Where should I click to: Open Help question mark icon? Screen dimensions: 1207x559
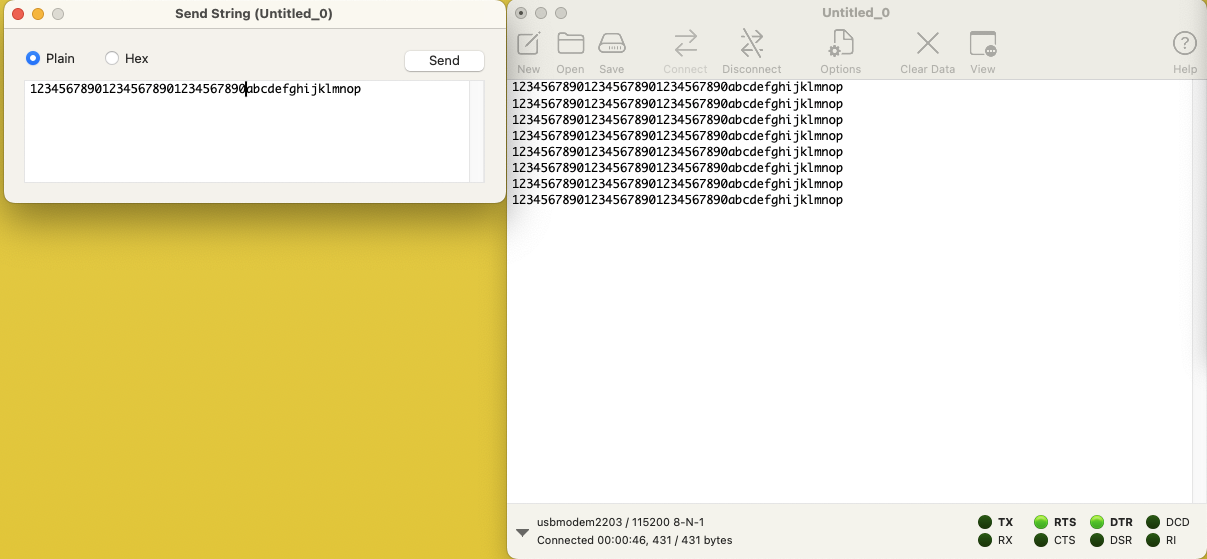click(1185, 43)
